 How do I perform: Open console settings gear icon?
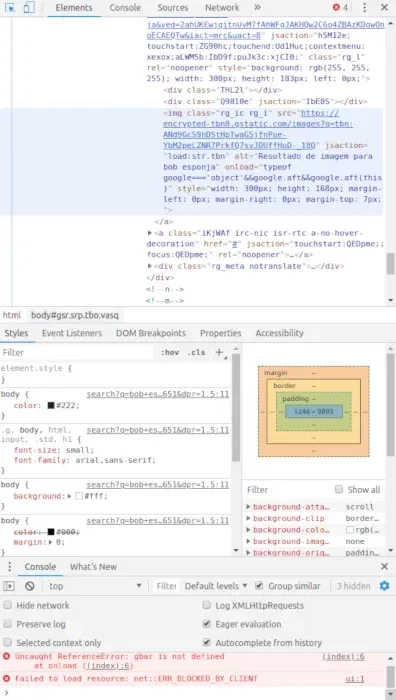[x=384, y=586]
